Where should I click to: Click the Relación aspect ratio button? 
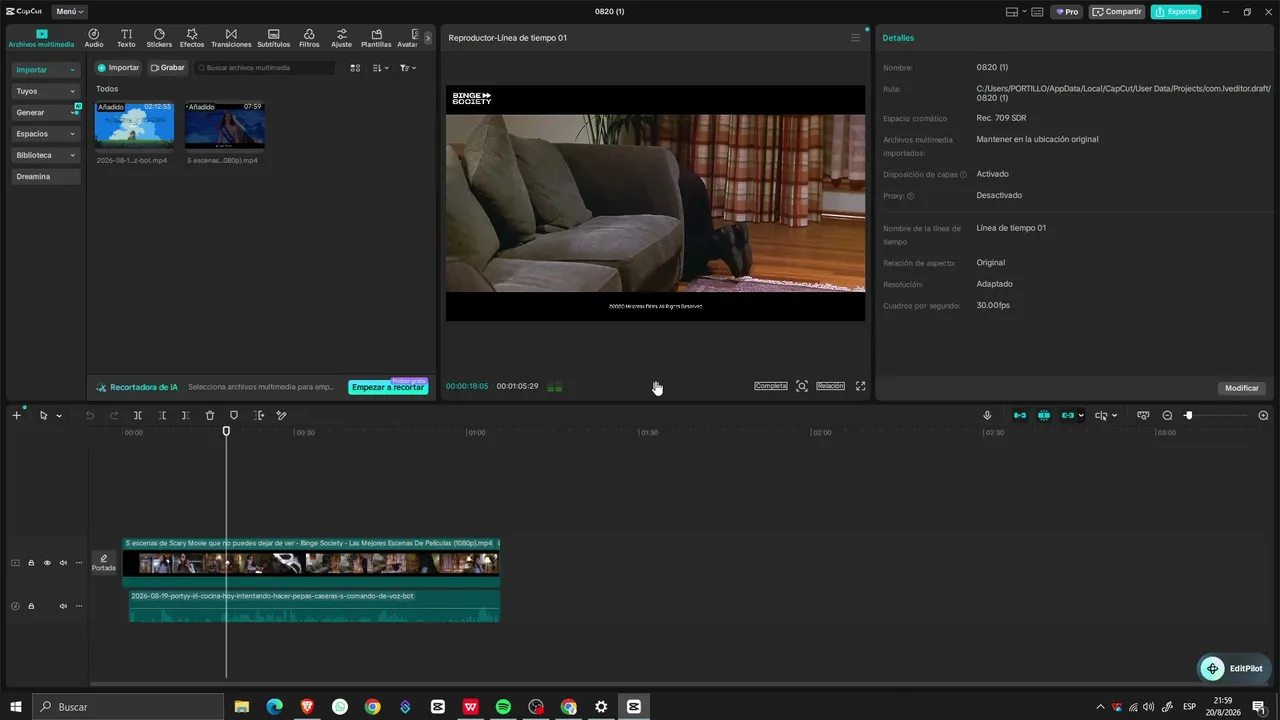pyautogui.click(x=830, y=386)
